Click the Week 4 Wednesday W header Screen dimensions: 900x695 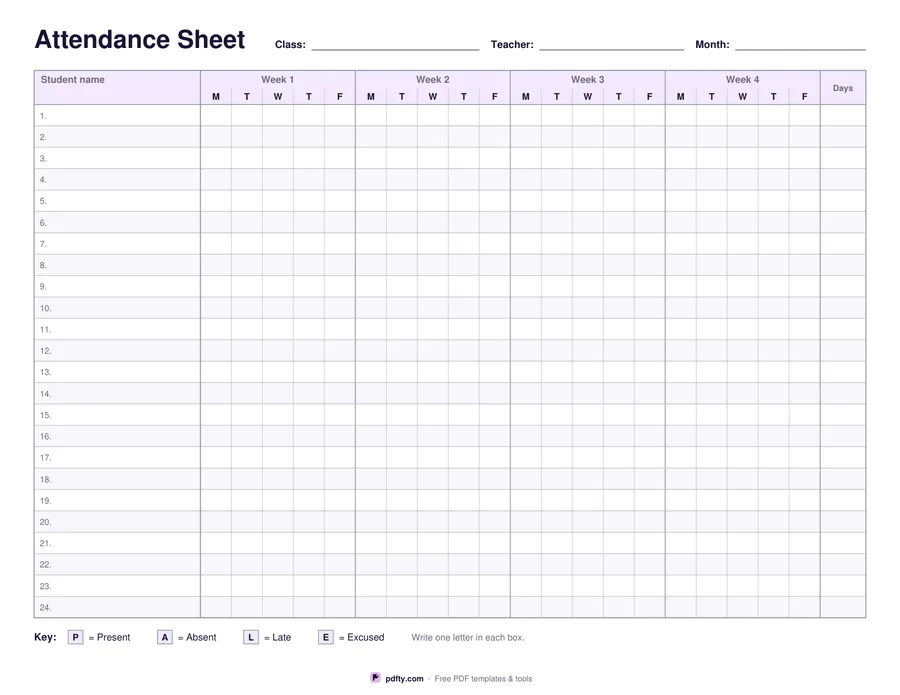click(x=743, y=96)
